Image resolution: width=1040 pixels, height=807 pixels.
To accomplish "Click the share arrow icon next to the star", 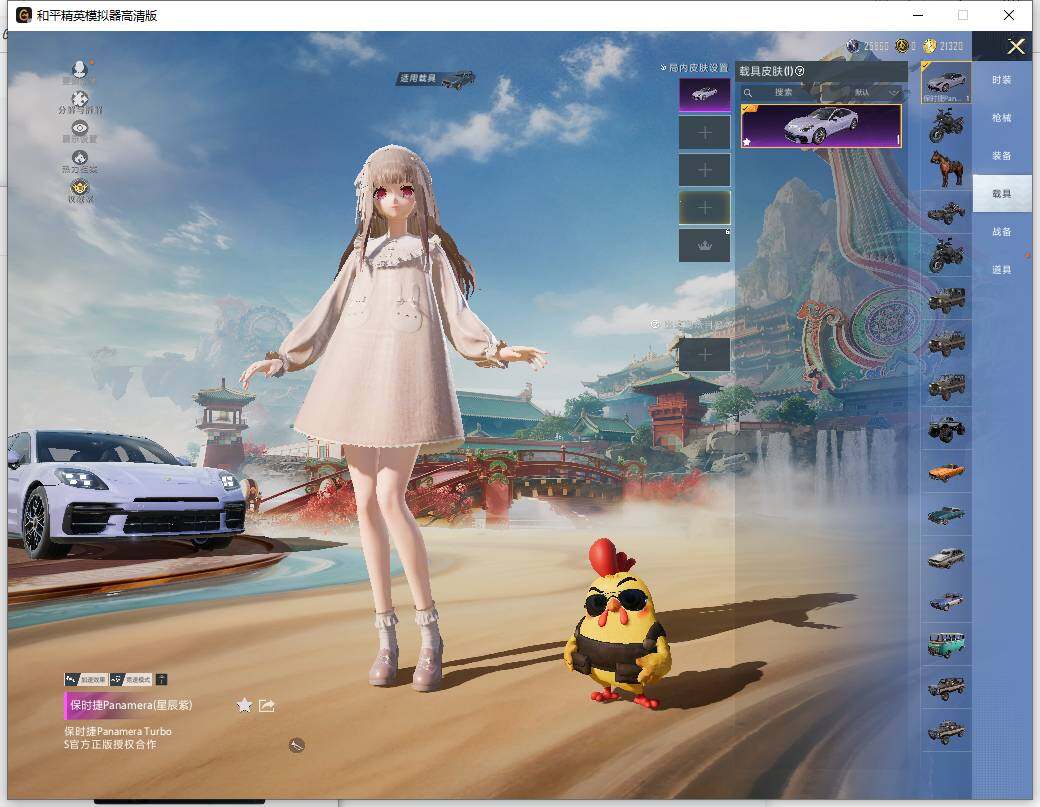I will click(x=267, y=705).
